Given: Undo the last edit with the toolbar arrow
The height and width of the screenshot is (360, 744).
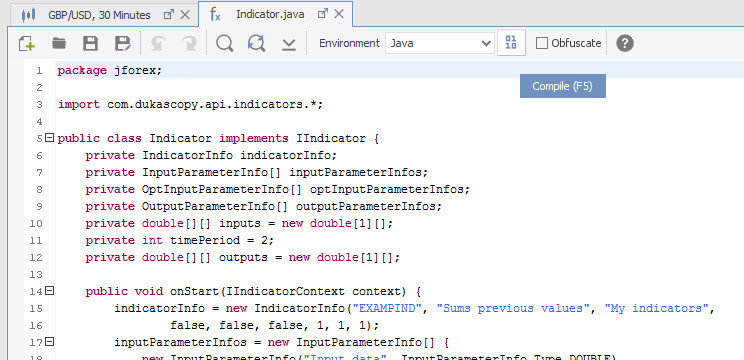Looking at the screenshot, I should 158,43.
